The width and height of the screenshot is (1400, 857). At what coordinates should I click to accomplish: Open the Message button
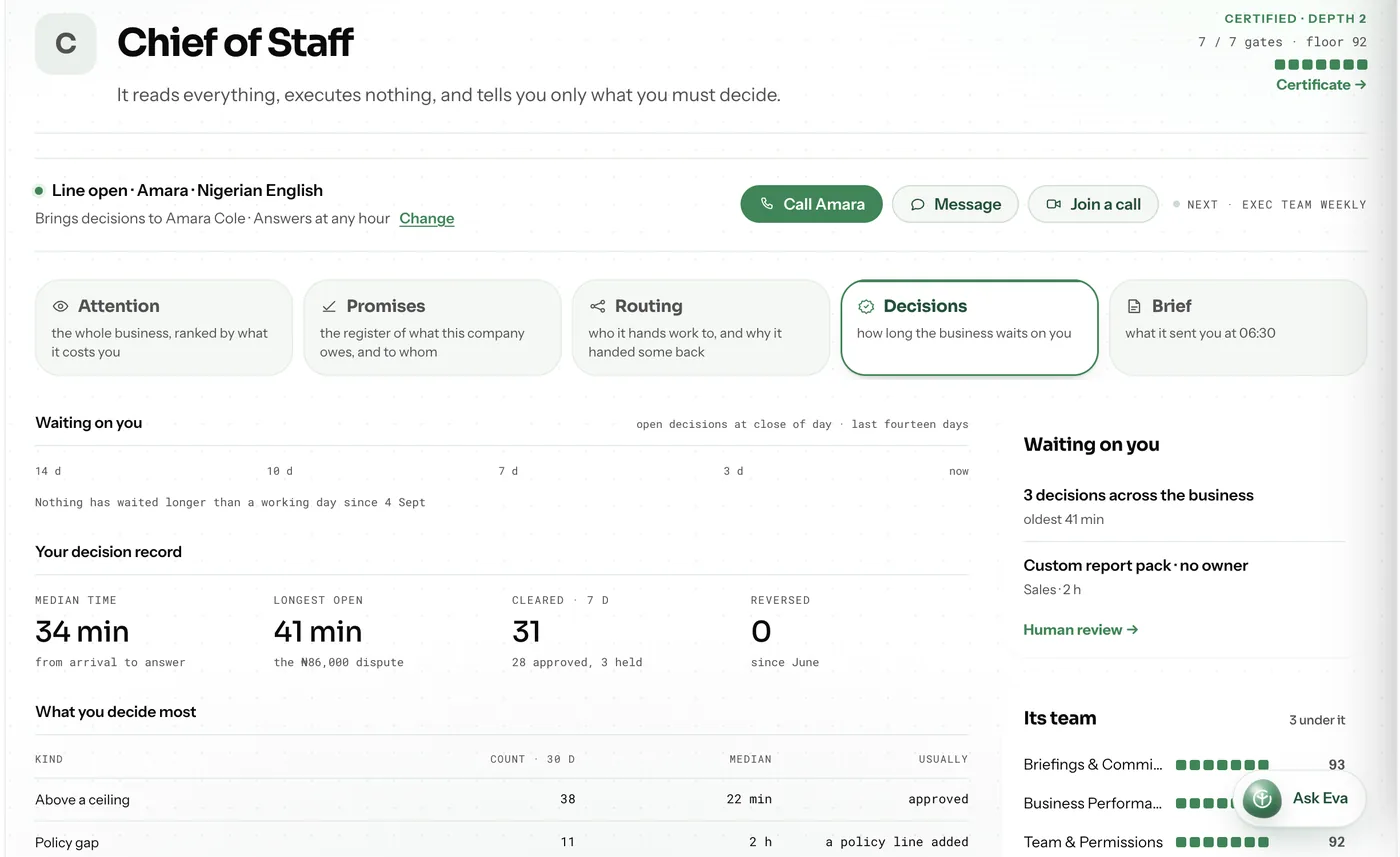tap(955, 204)
